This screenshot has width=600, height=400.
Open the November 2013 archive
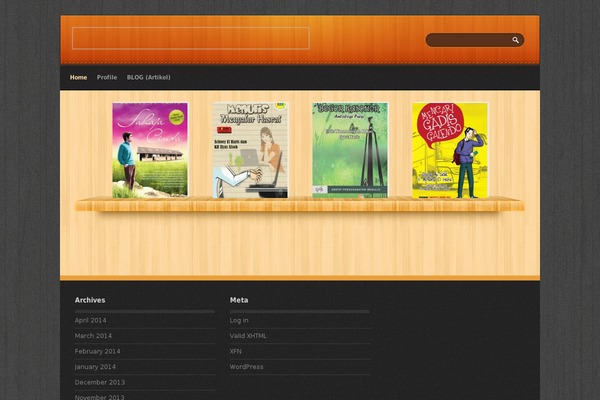99,397
